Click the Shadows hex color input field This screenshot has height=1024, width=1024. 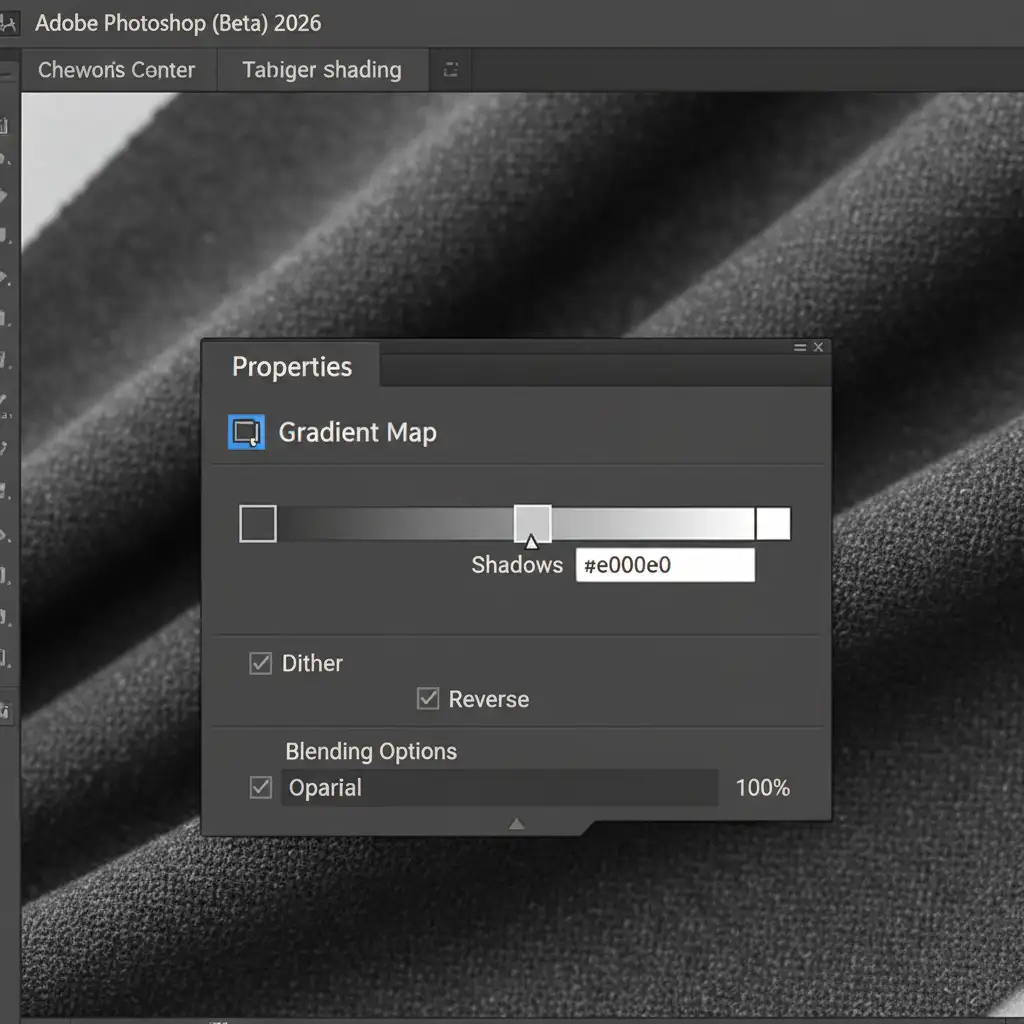click(665, 565)
